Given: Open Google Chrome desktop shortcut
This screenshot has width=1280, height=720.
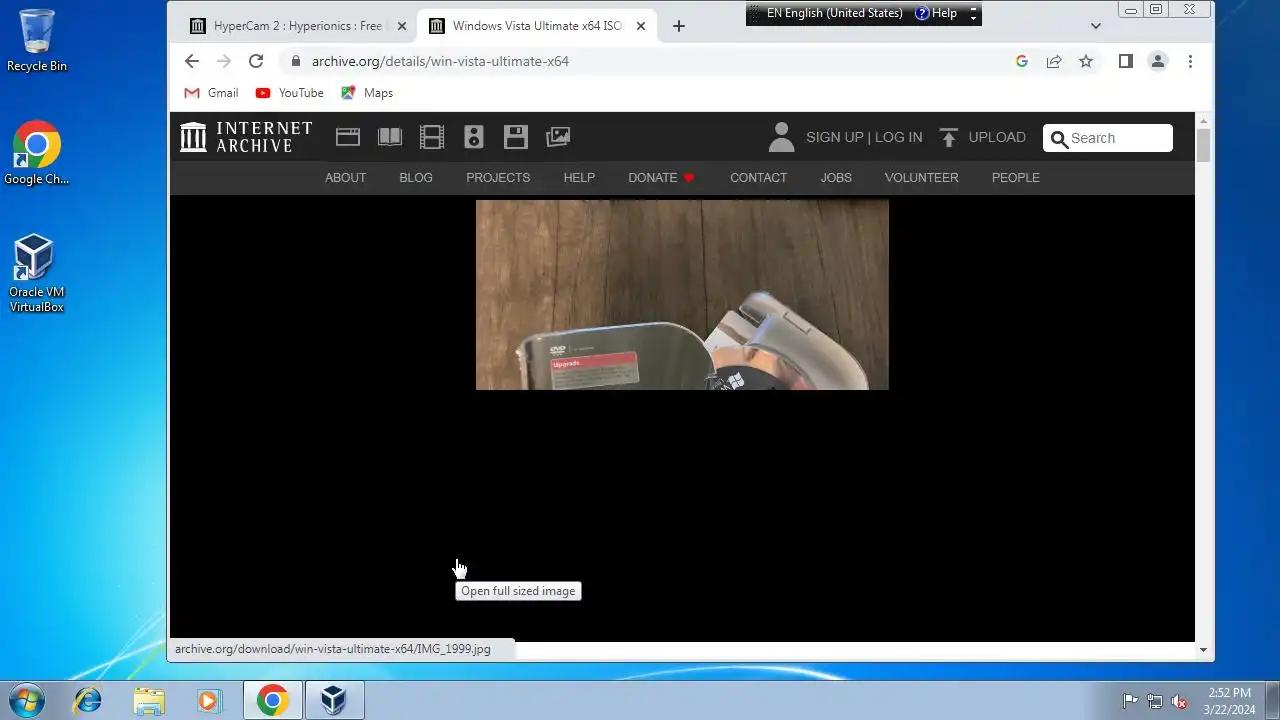Looking at the screenshot, I should tap(37, 153).
